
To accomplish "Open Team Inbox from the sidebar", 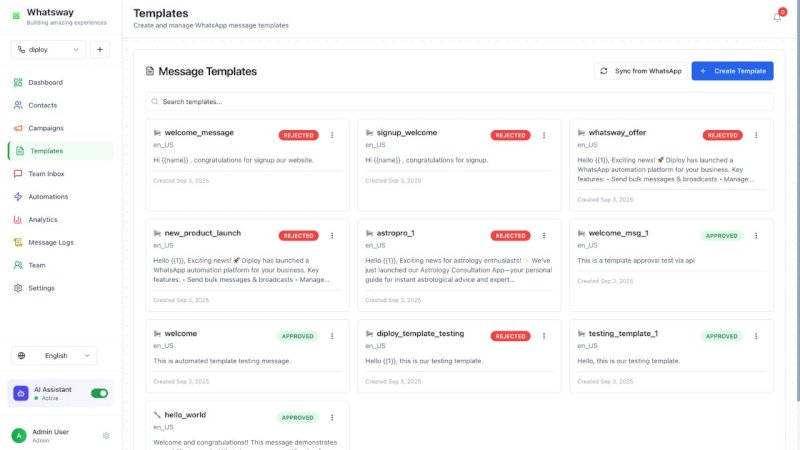I will tap(46, 173).
